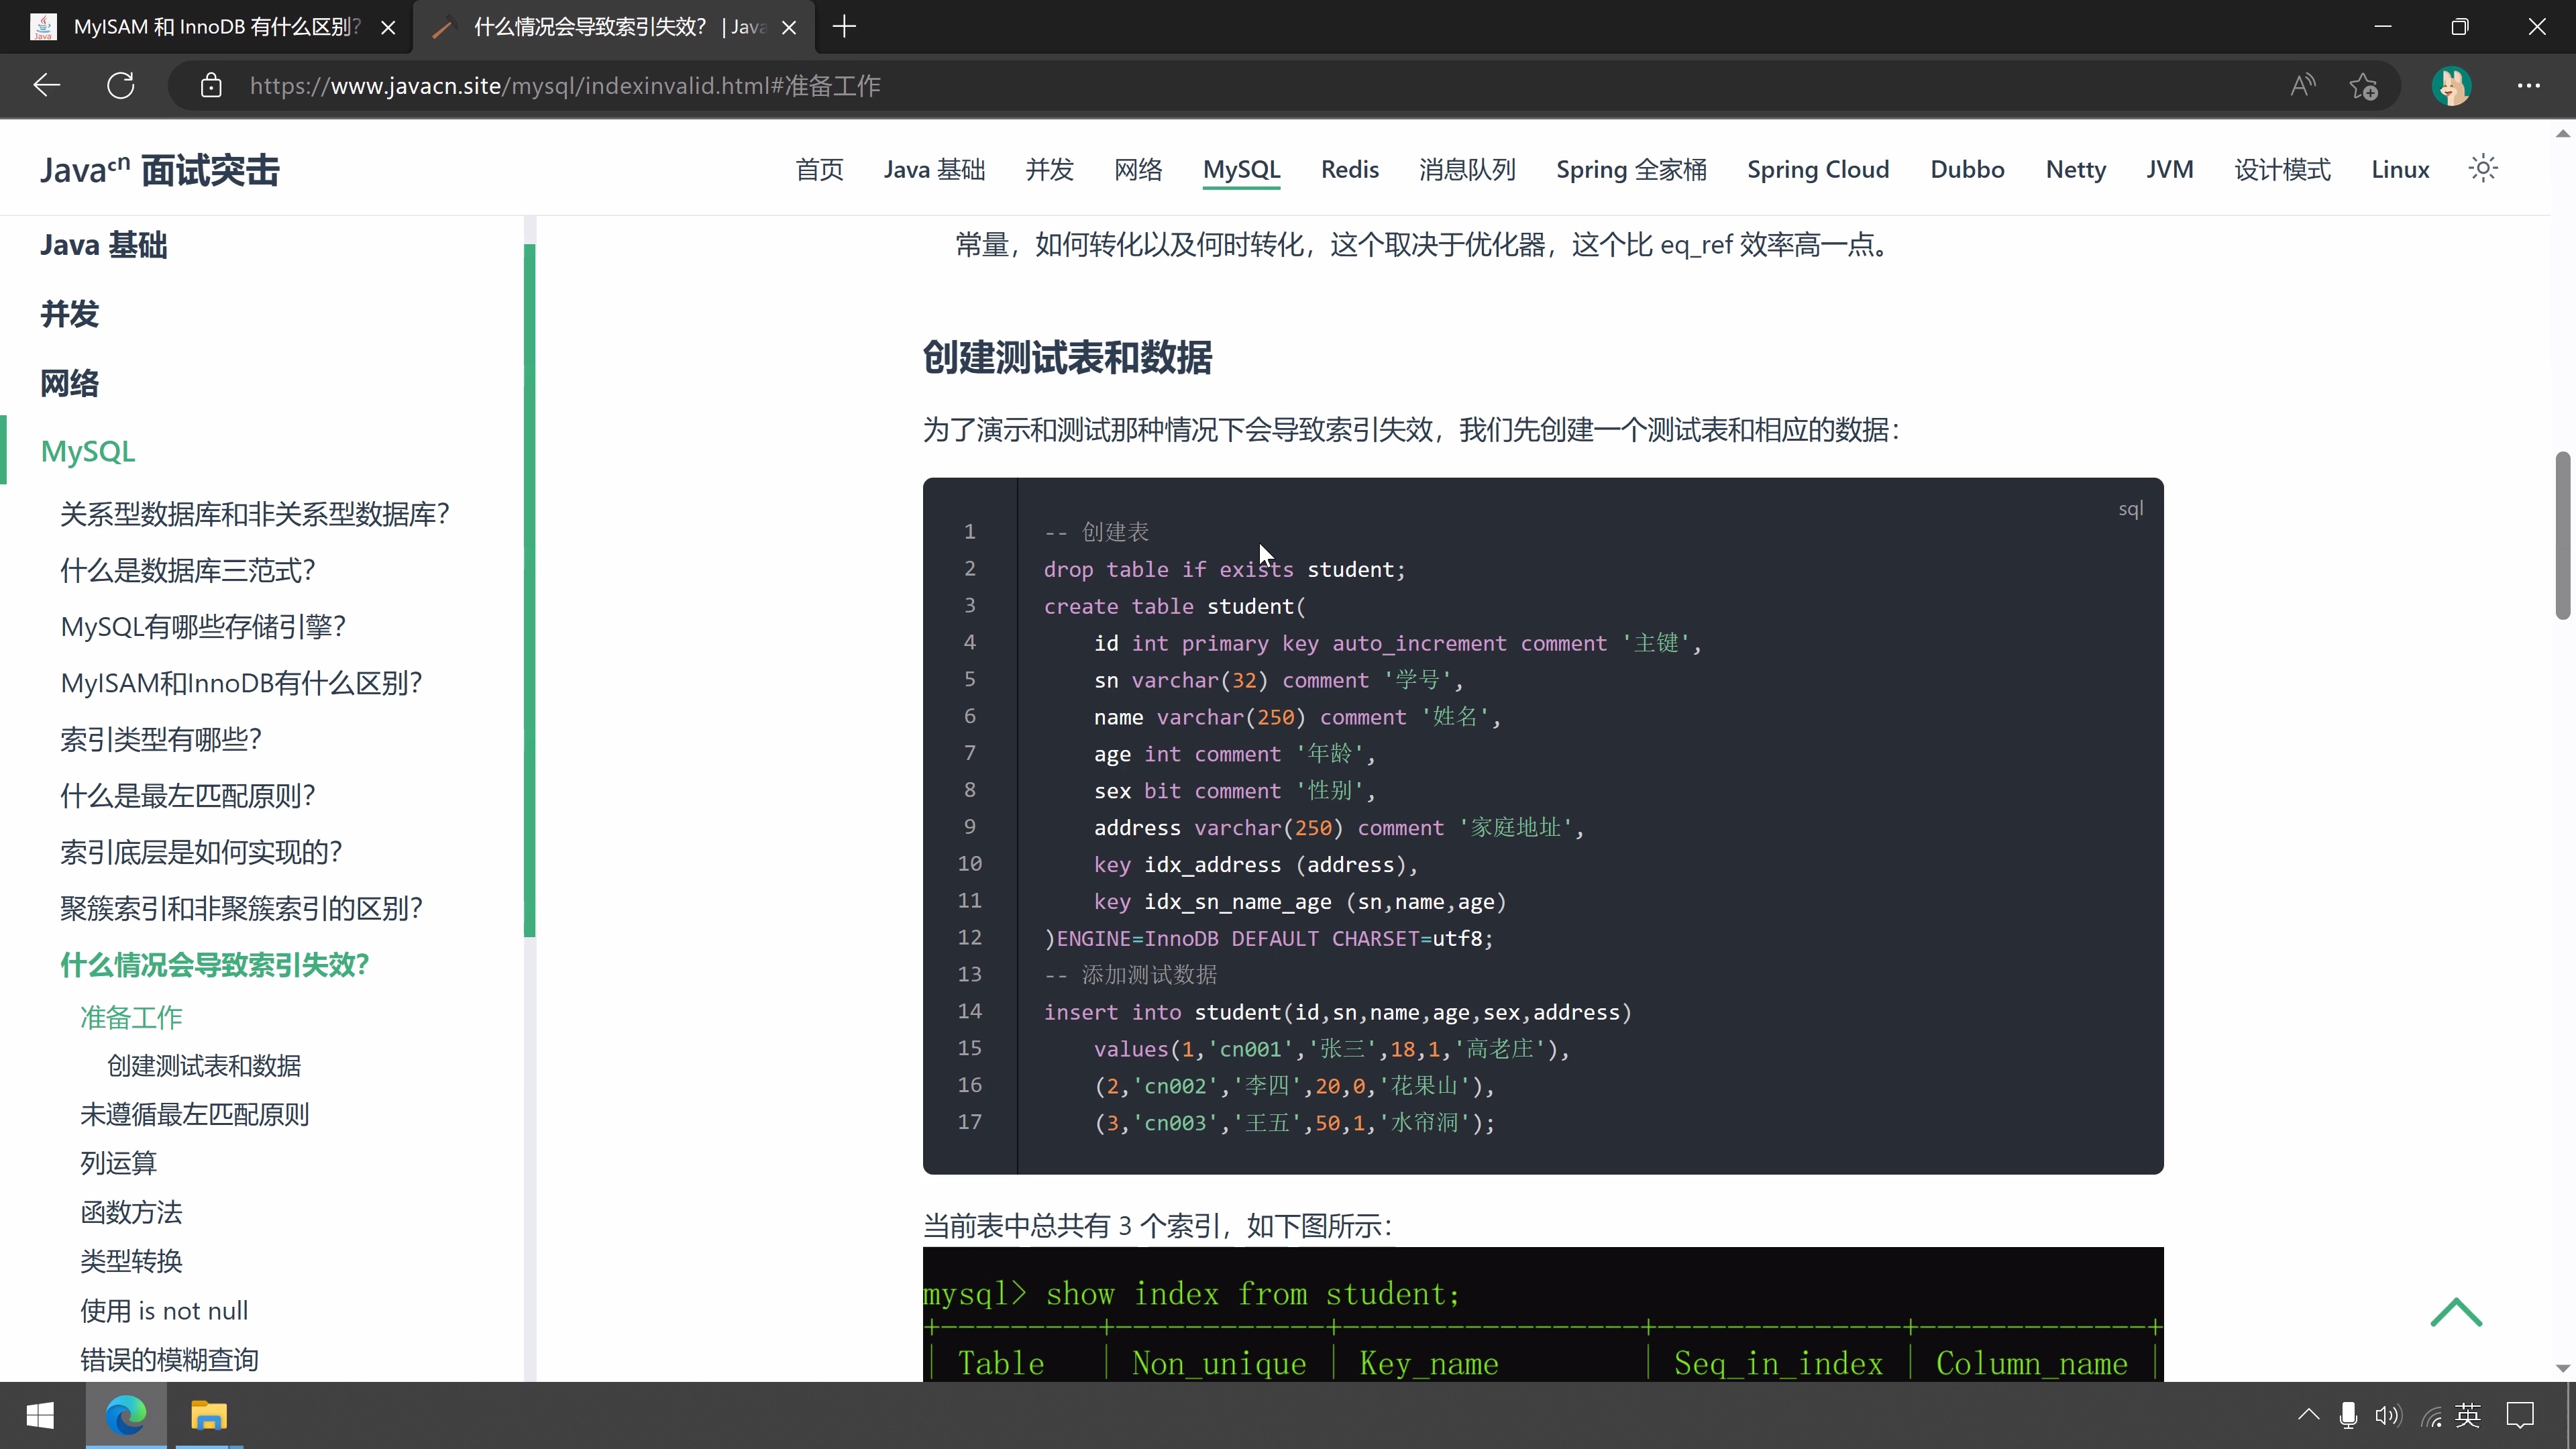Screen dimensions: 2576x1449
Task: Show hidden tray icons with chevron
Action: click(2308, 1415)
